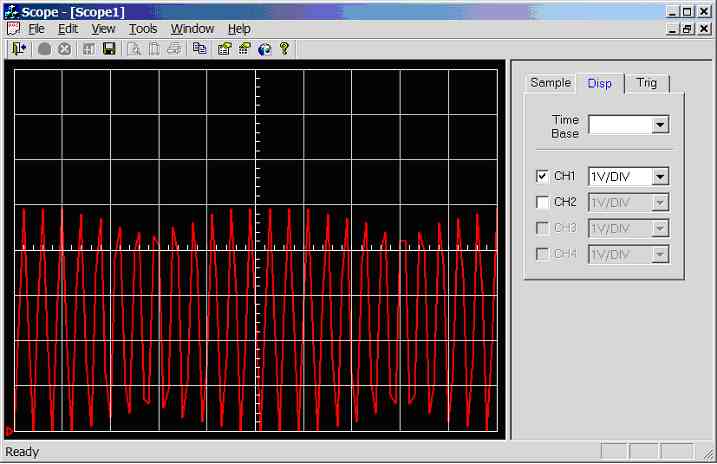The image size is (717, 464).
Task: Switch to the Trig tab
Action: (x=647, y=83)
